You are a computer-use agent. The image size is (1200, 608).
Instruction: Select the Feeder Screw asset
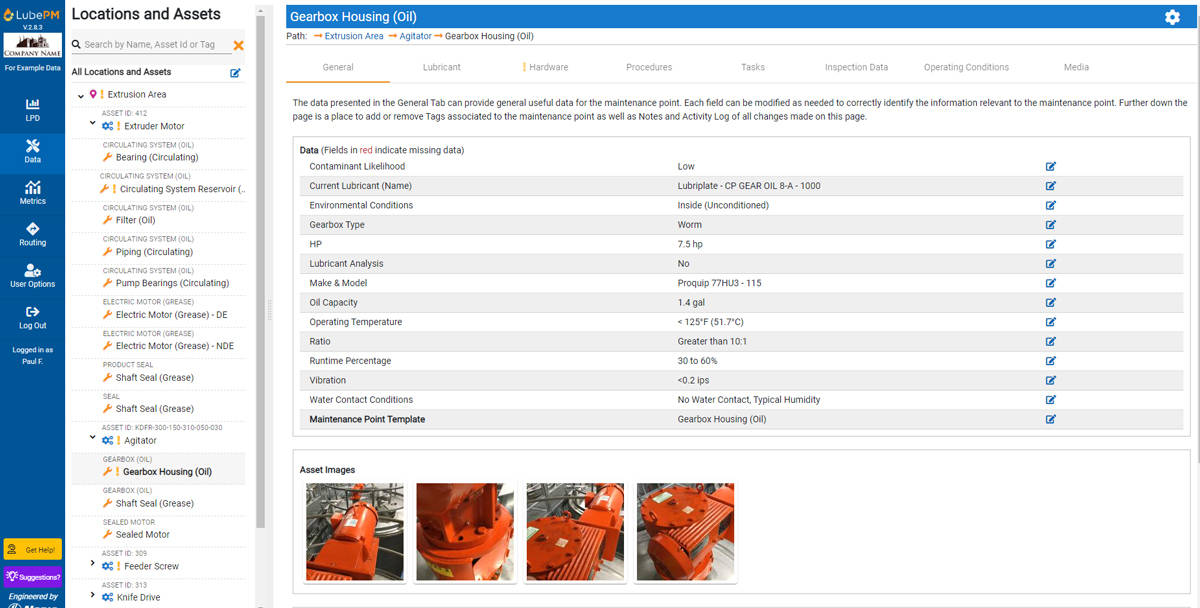click(x=151, y=566)
